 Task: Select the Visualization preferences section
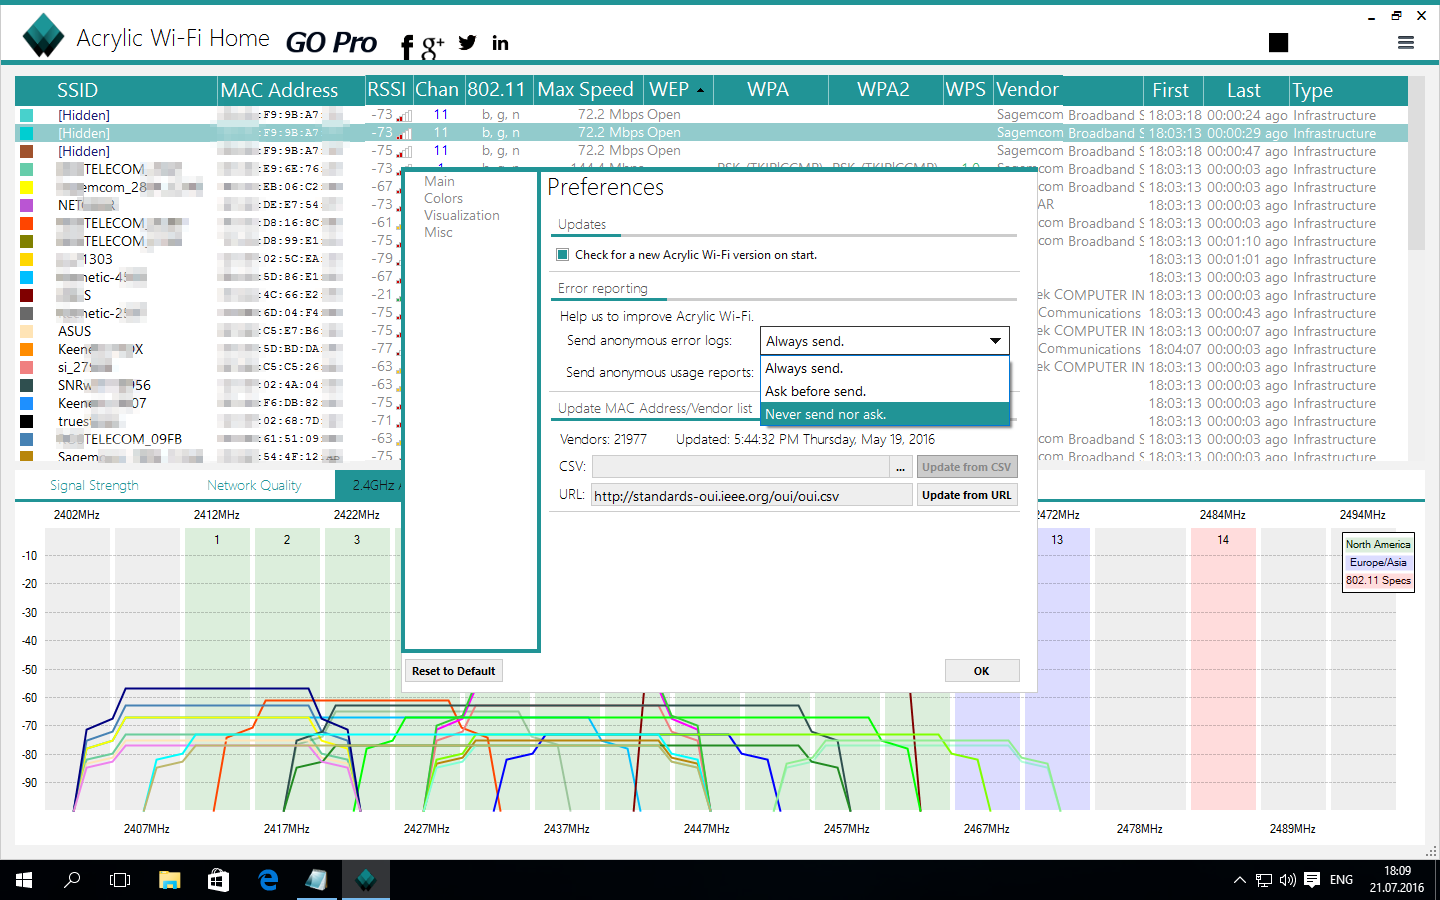(461, 215)
